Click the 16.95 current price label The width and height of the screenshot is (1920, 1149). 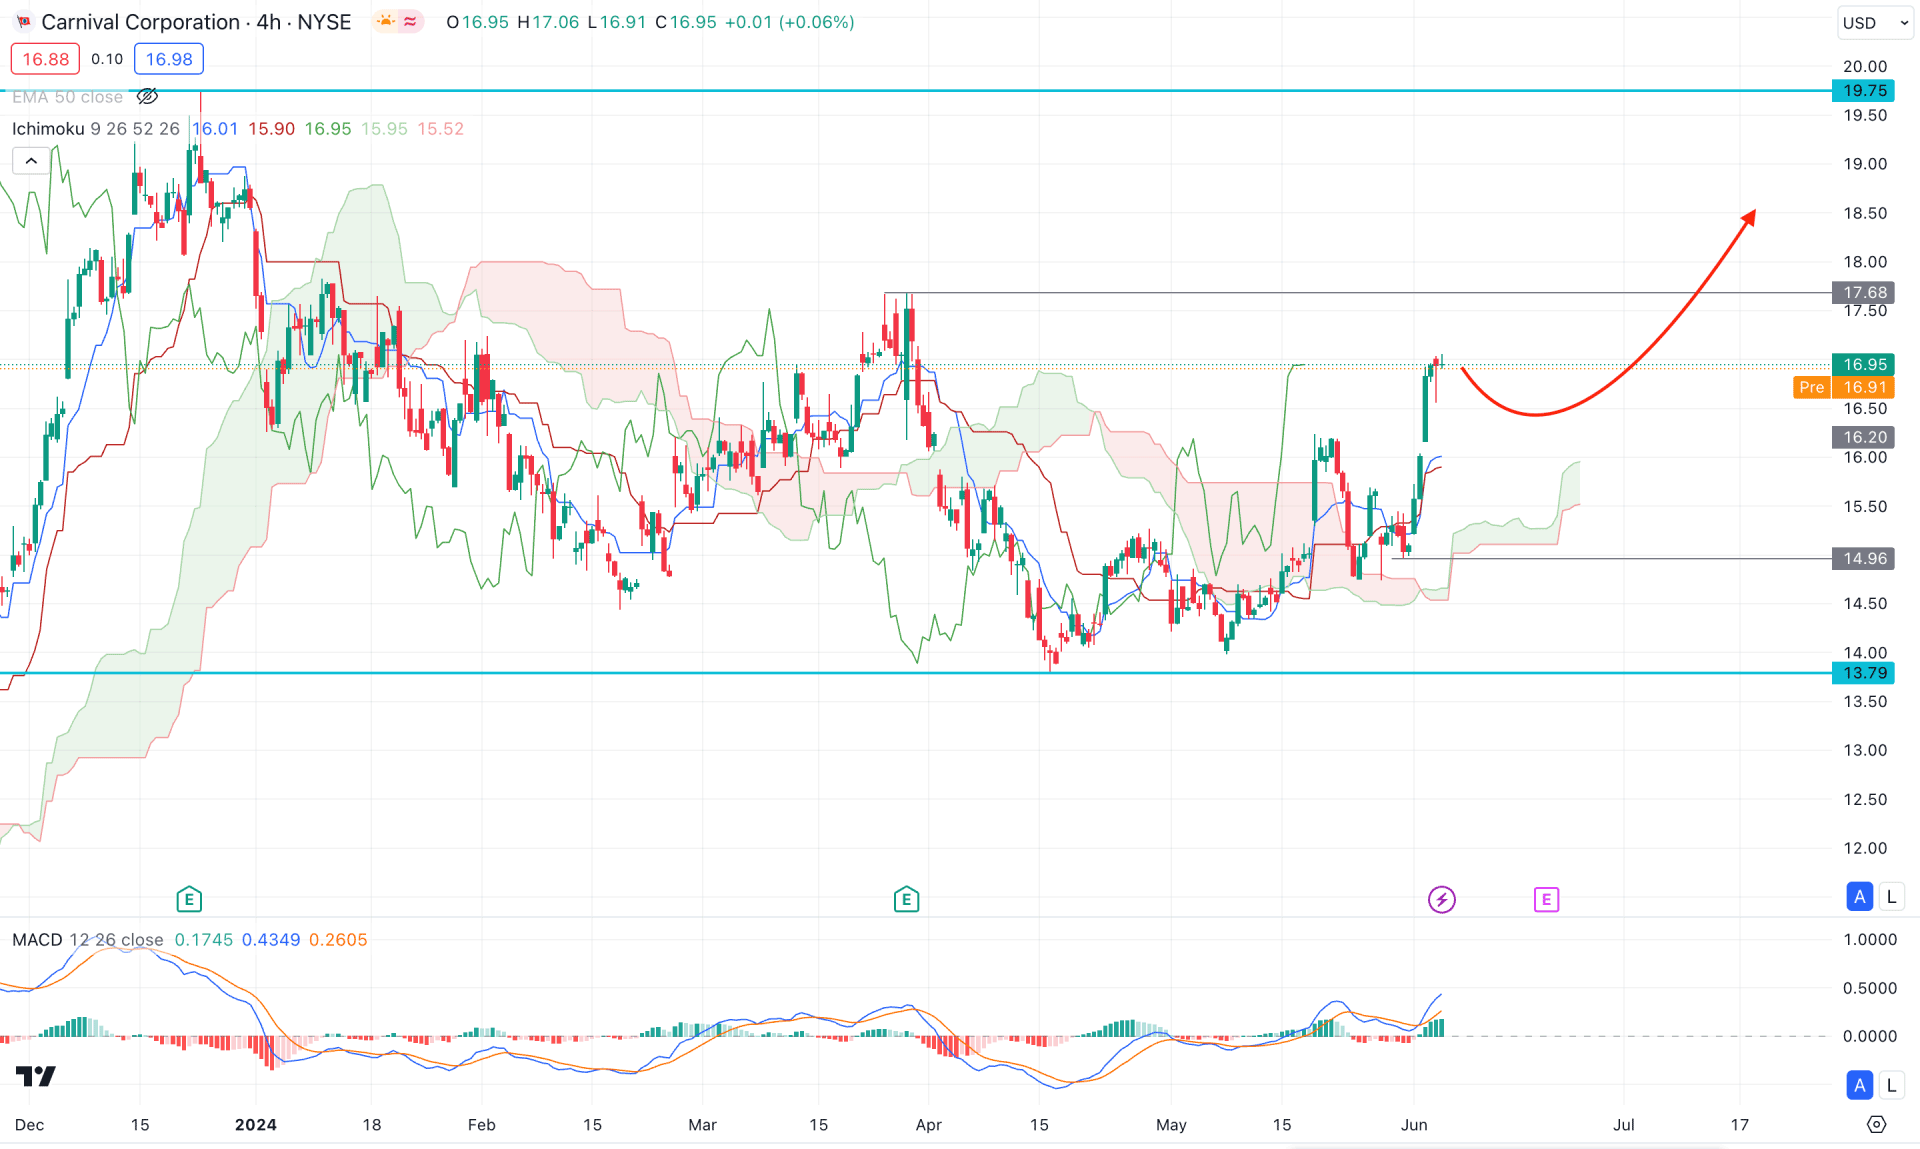tap(1863, 365)
